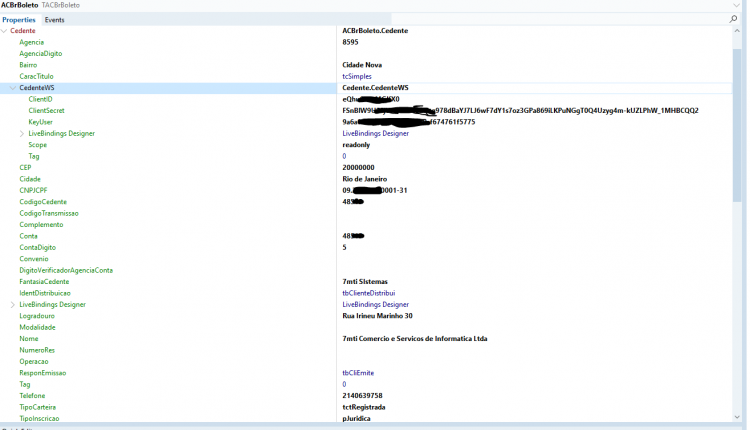
Task: Click the Cedente.CedenteWS value text
Action: (375, 88)
